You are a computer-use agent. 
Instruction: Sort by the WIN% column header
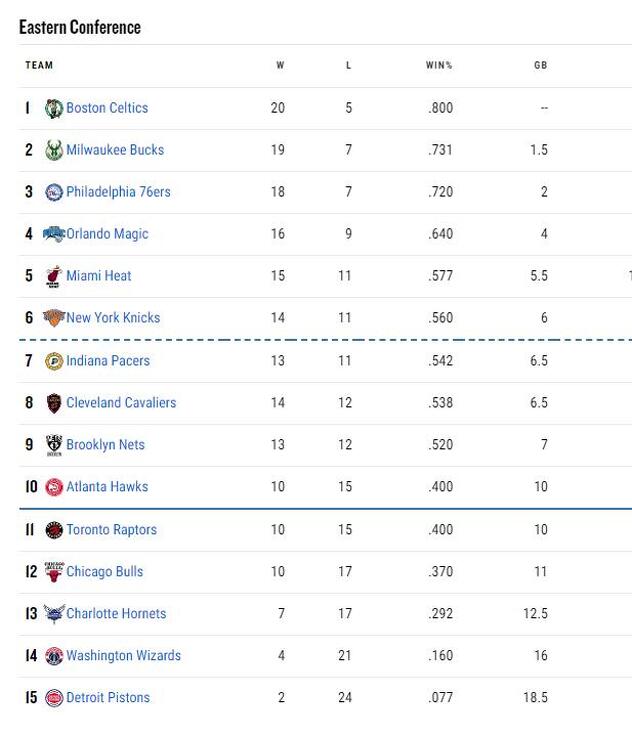[x=439, y=65]
